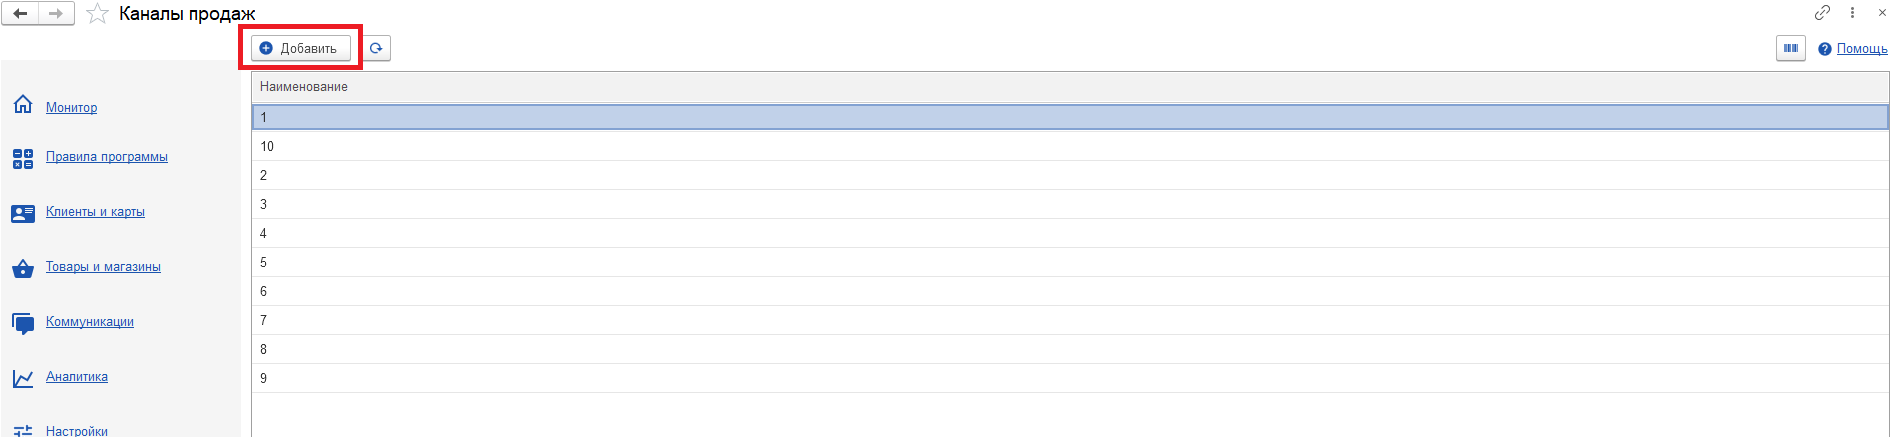Click the Добавить button
Viewport: 1897px width, 437px height.
tap(301, 48)
